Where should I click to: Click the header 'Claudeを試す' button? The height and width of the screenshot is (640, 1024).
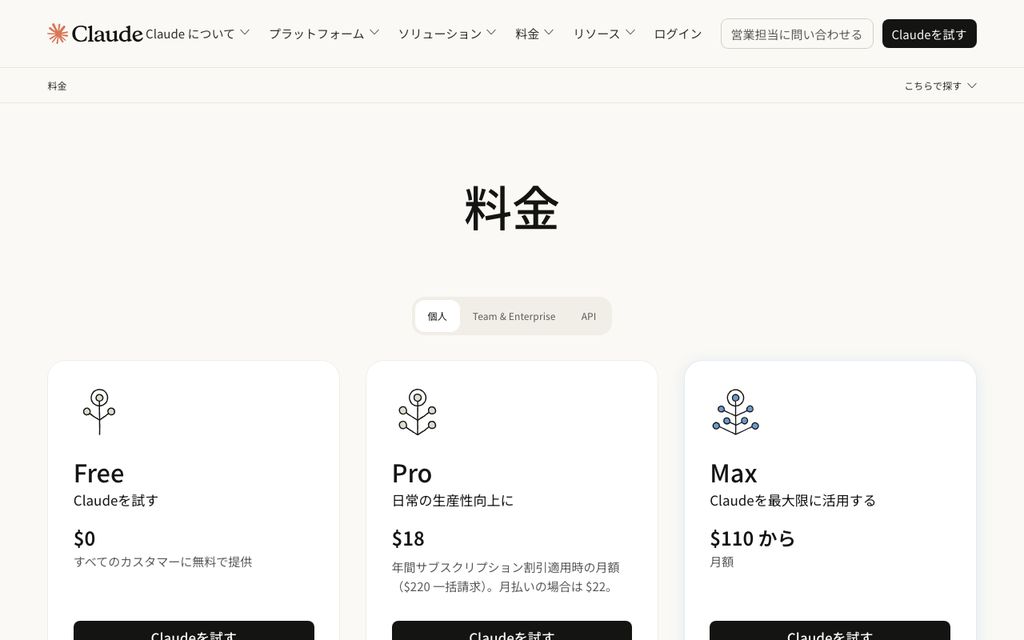pyautogui.click(x=929, y=34)
